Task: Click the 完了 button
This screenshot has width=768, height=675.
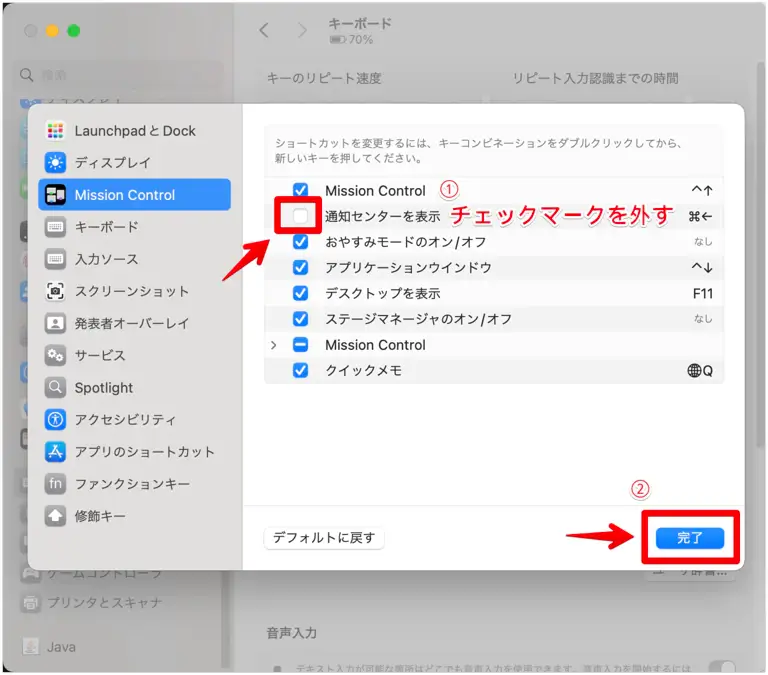Action: click(690, 538)
